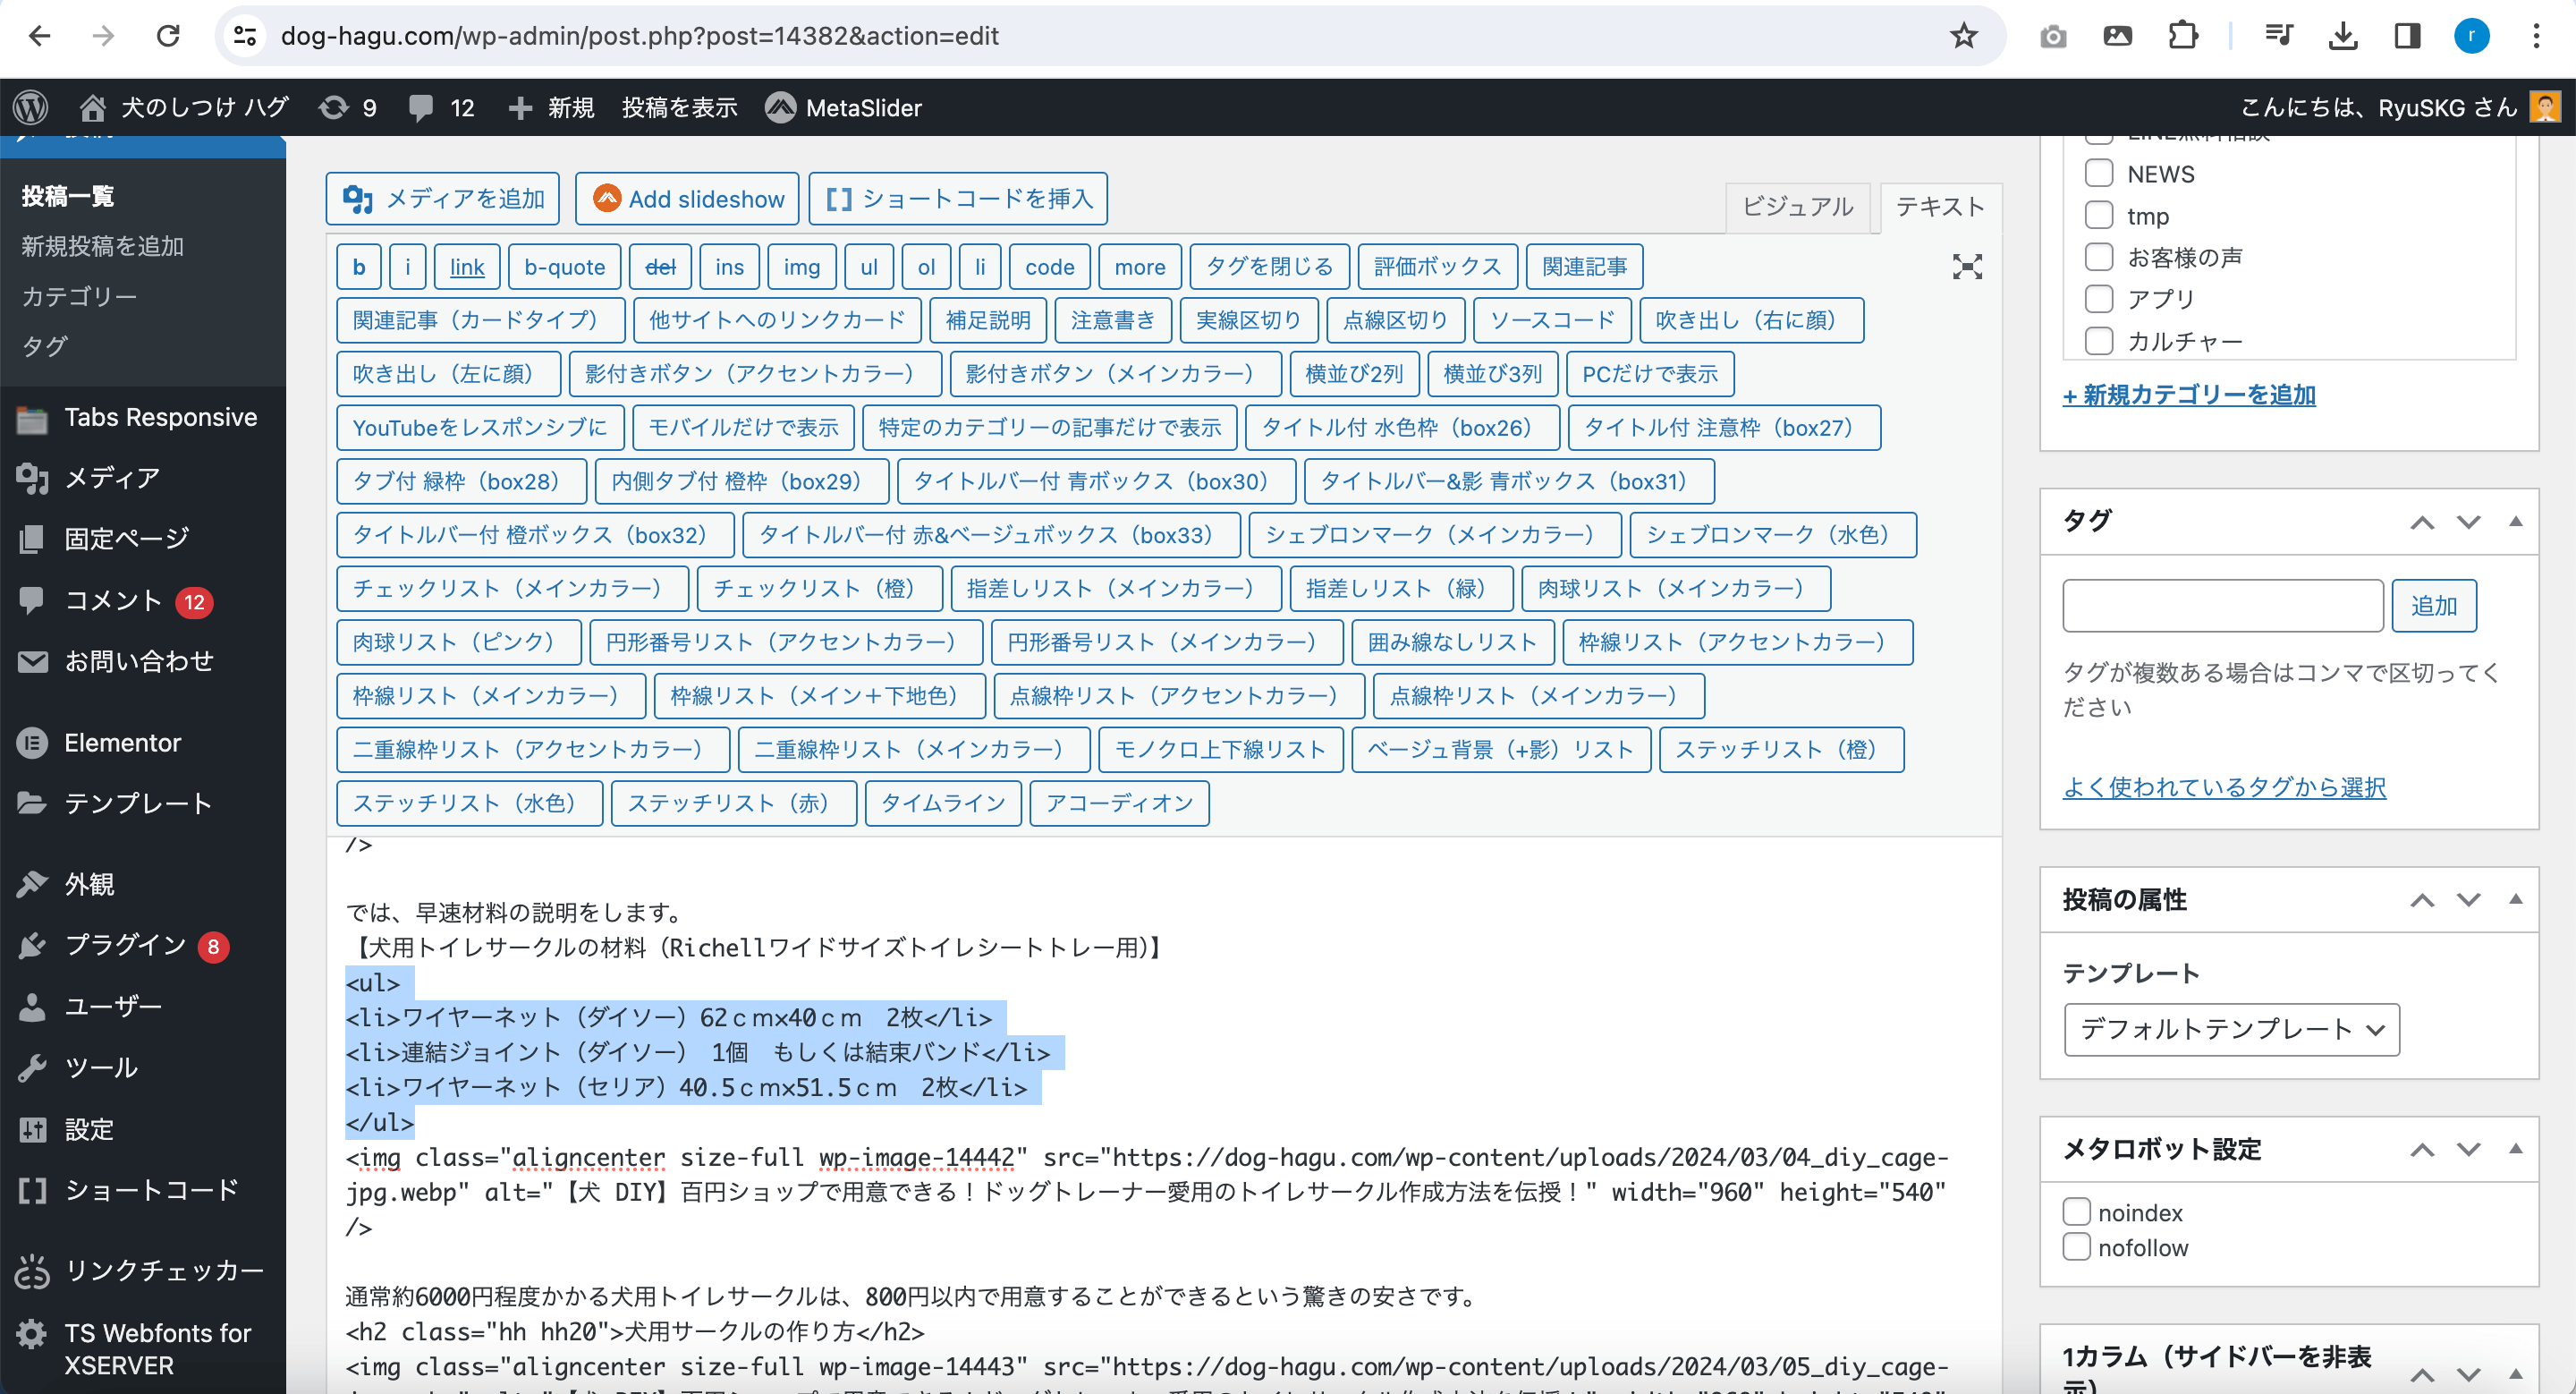This screenshot has height=1394, width=2576.
Task: Move the タグ panel down
Action: (x=2469, y=522)
